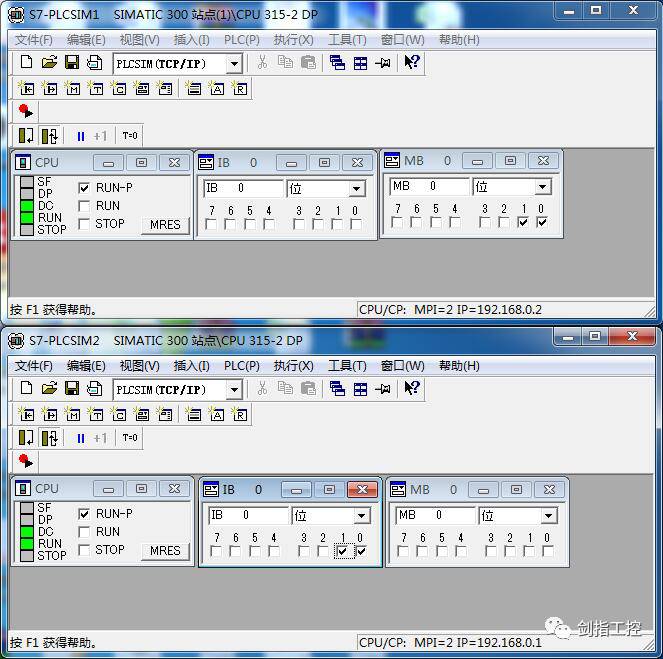Screen dimensions: 663x659
Task: Open 视图(V) menu in PLCSIM1
Action: click(140, 40)
